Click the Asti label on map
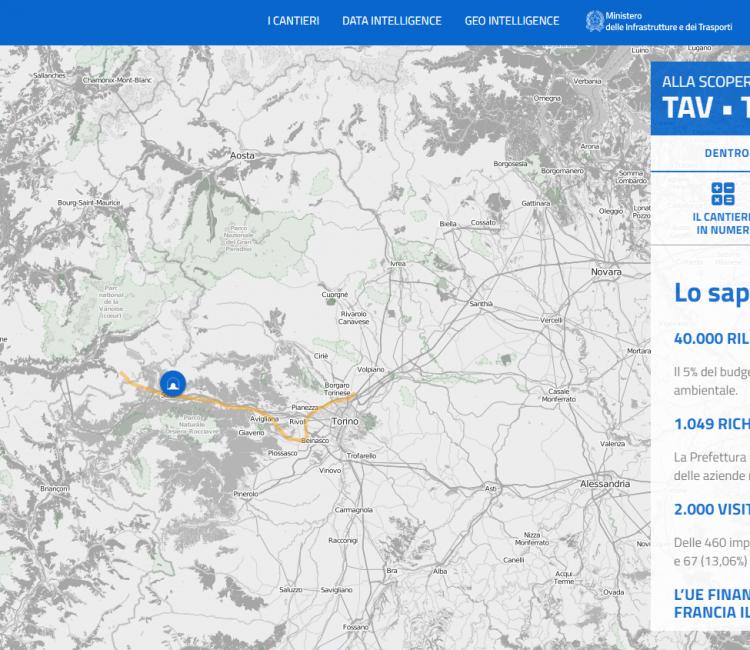This screenshot has width=750, height=650. pos(491,488)
